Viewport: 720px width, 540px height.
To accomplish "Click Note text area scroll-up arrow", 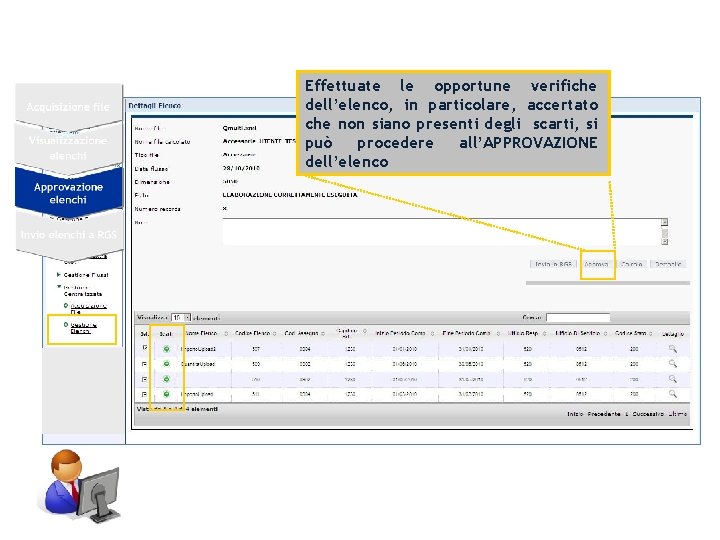I will 664,222.
